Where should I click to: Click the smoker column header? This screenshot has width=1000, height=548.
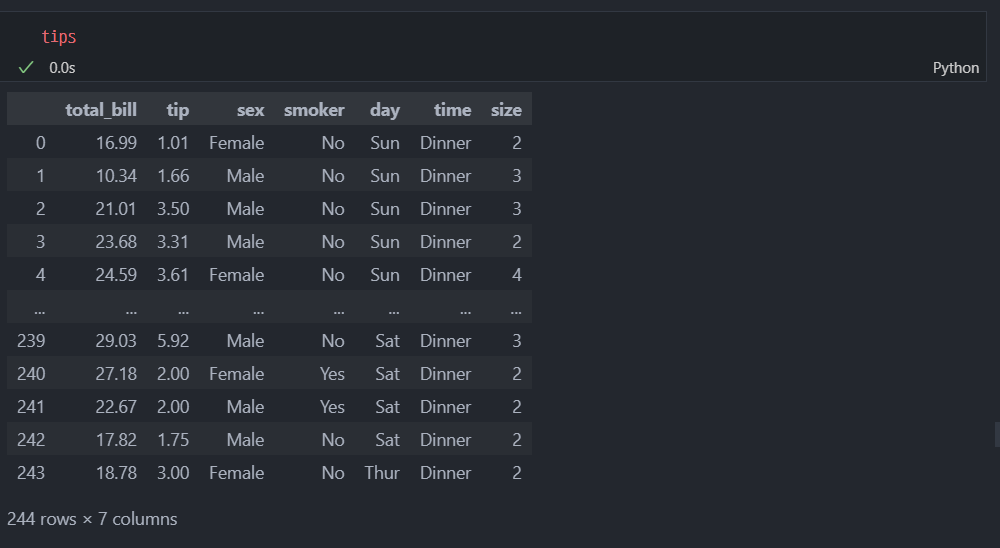(x=314, y=110)
